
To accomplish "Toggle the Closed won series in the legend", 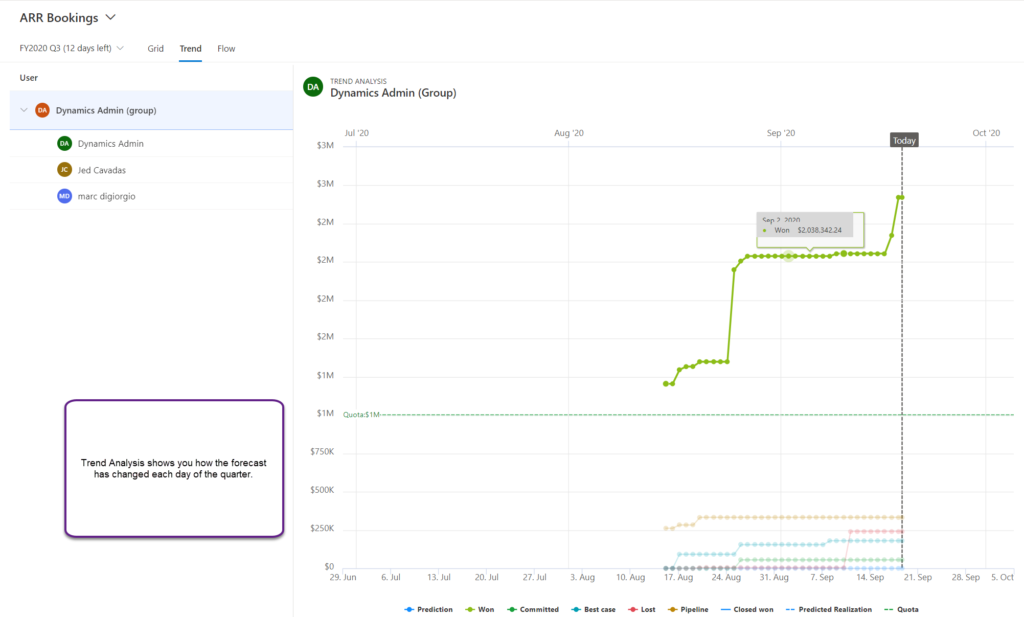I will [x=747, y=609].
